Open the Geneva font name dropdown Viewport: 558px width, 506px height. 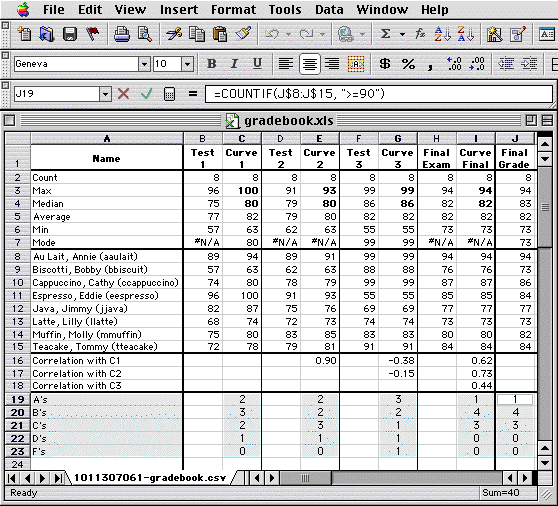coord(144,64)
